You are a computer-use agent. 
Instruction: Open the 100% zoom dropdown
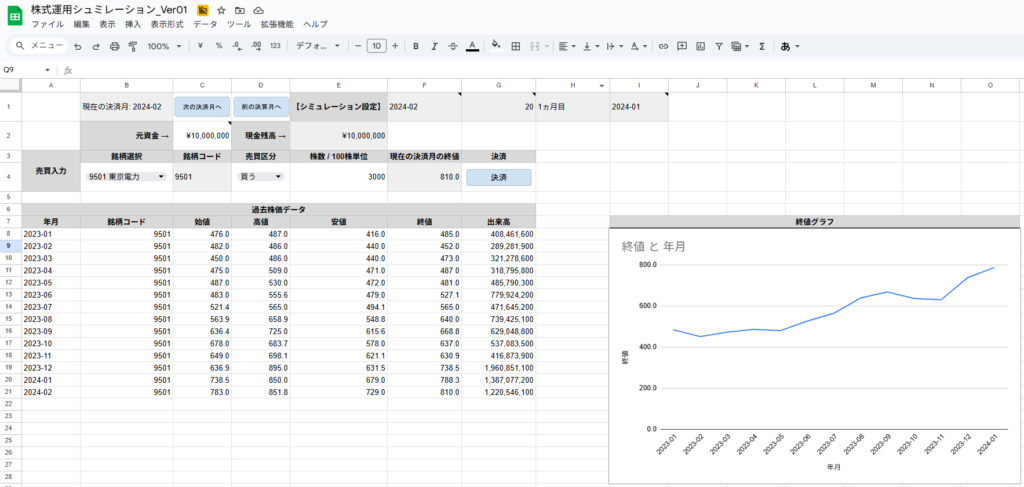point(164,46)
